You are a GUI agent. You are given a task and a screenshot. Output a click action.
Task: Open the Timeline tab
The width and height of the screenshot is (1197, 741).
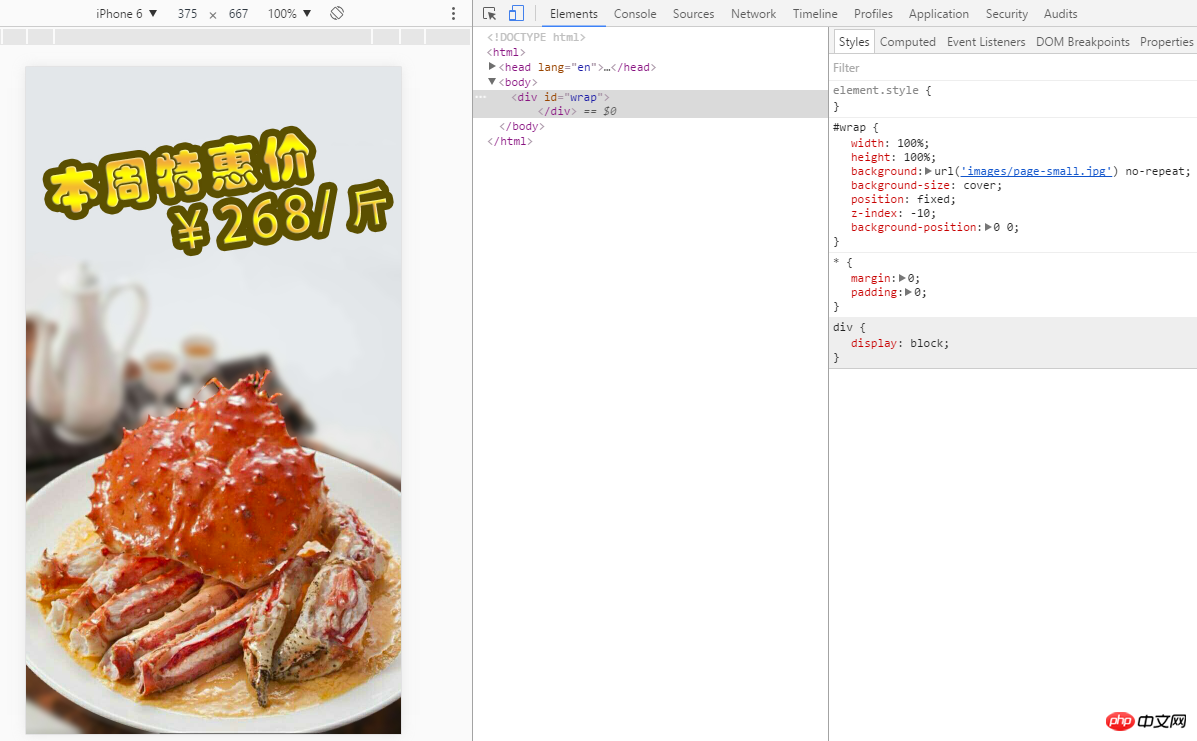tap(815, 14)
